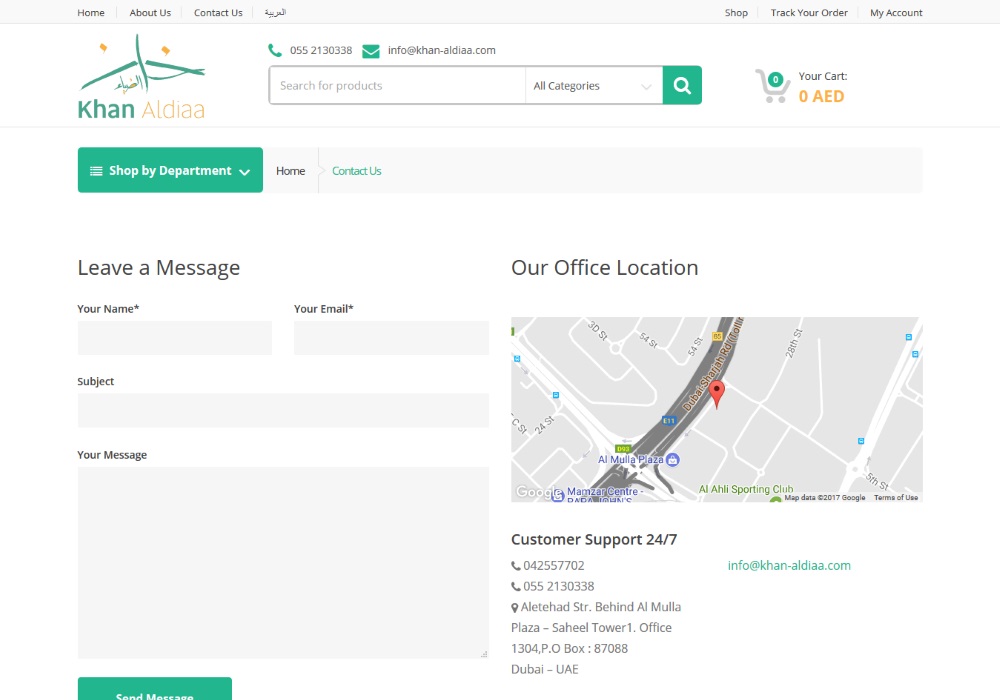Click the Home breadcrumb link
The width and height of the screenshot is (1000, 700).
(x=290, y=171)
